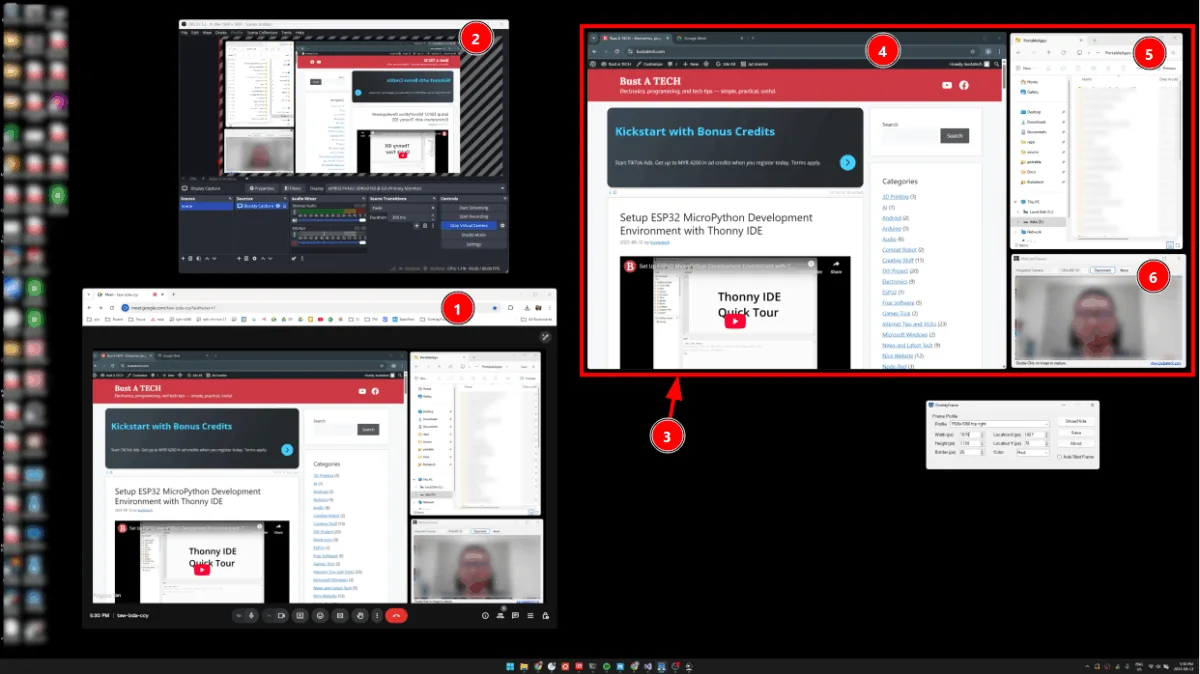Image resolution: width=1200 pixels, height=674 pixels.
Task: Play the Thonny IDE Quick Tour video
Action: (x=735, y=321)
